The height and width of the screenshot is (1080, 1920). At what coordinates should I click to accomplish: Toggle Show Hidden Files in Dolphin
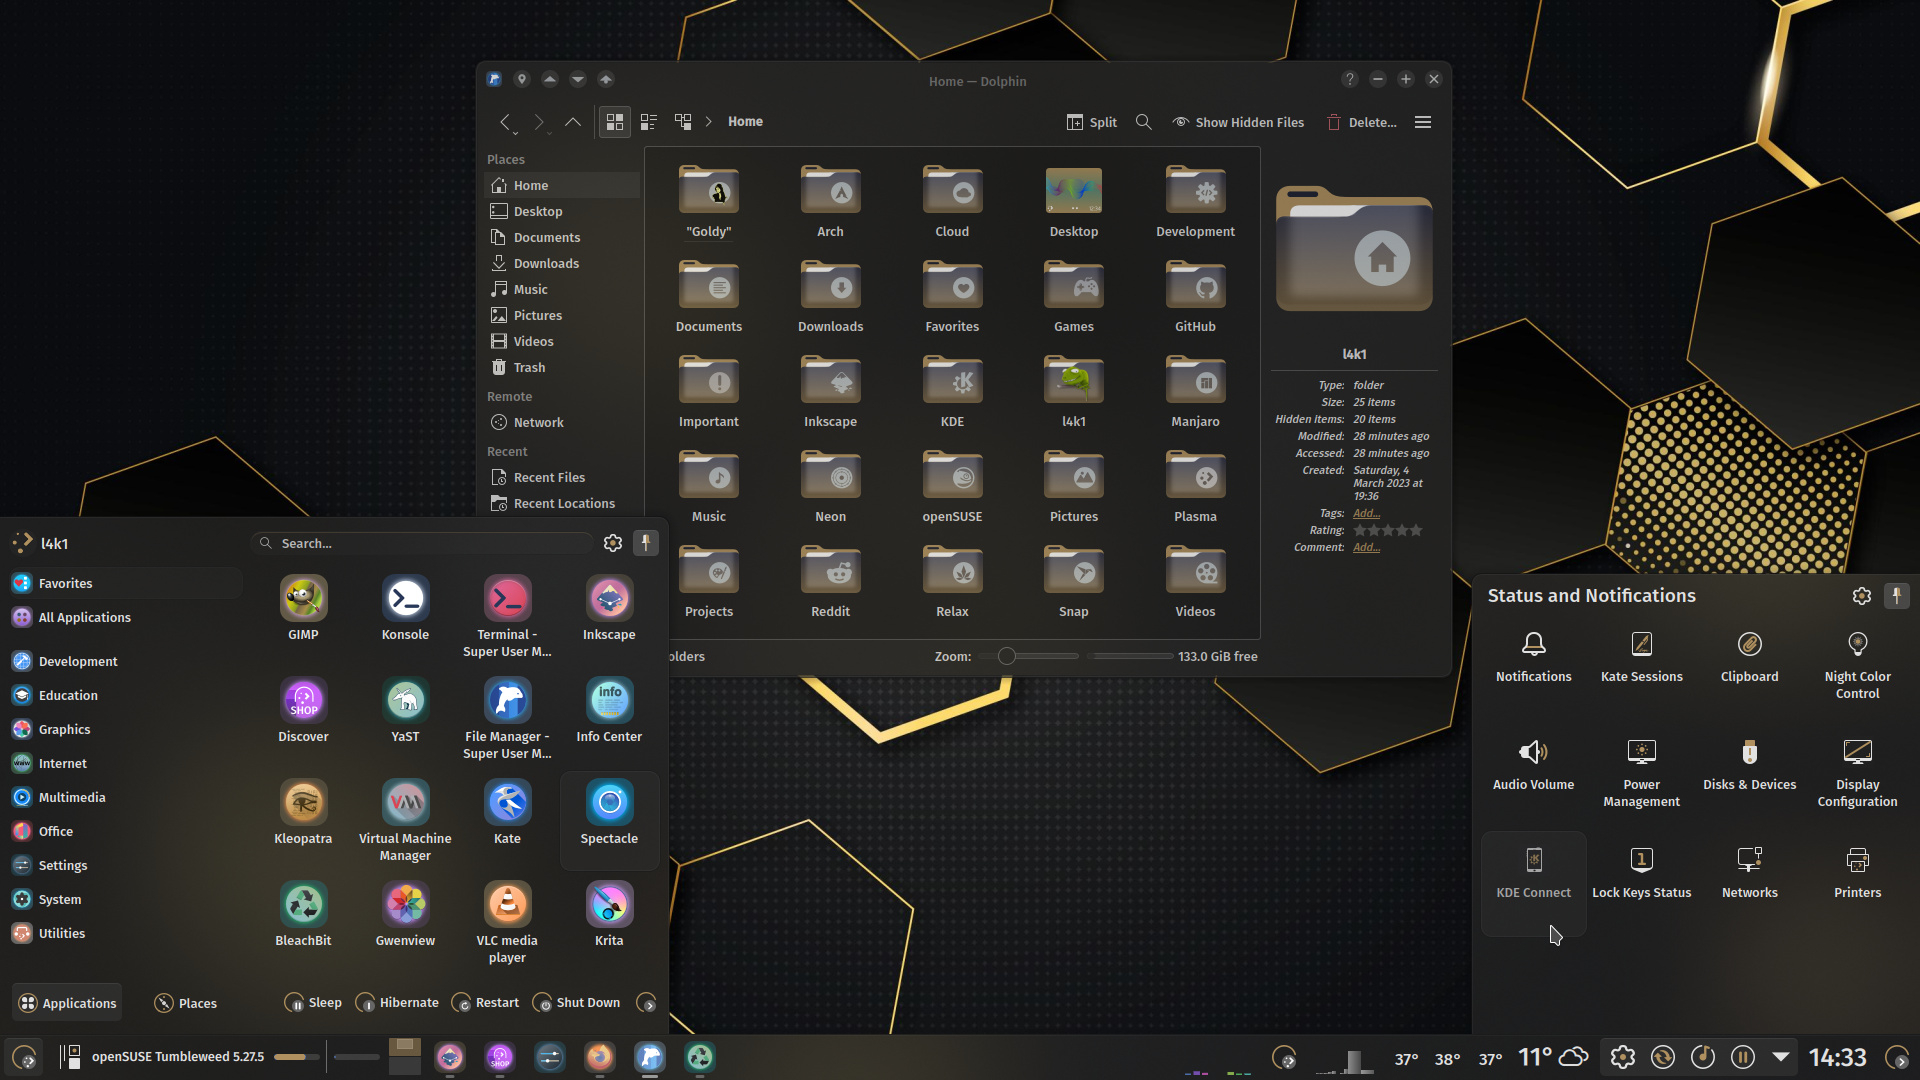1238,122
